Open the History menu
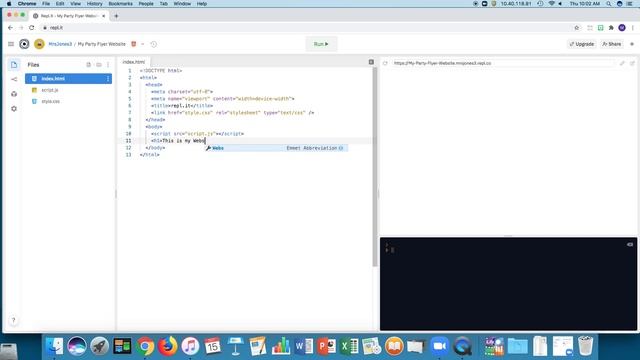 (x=94, y=4)
